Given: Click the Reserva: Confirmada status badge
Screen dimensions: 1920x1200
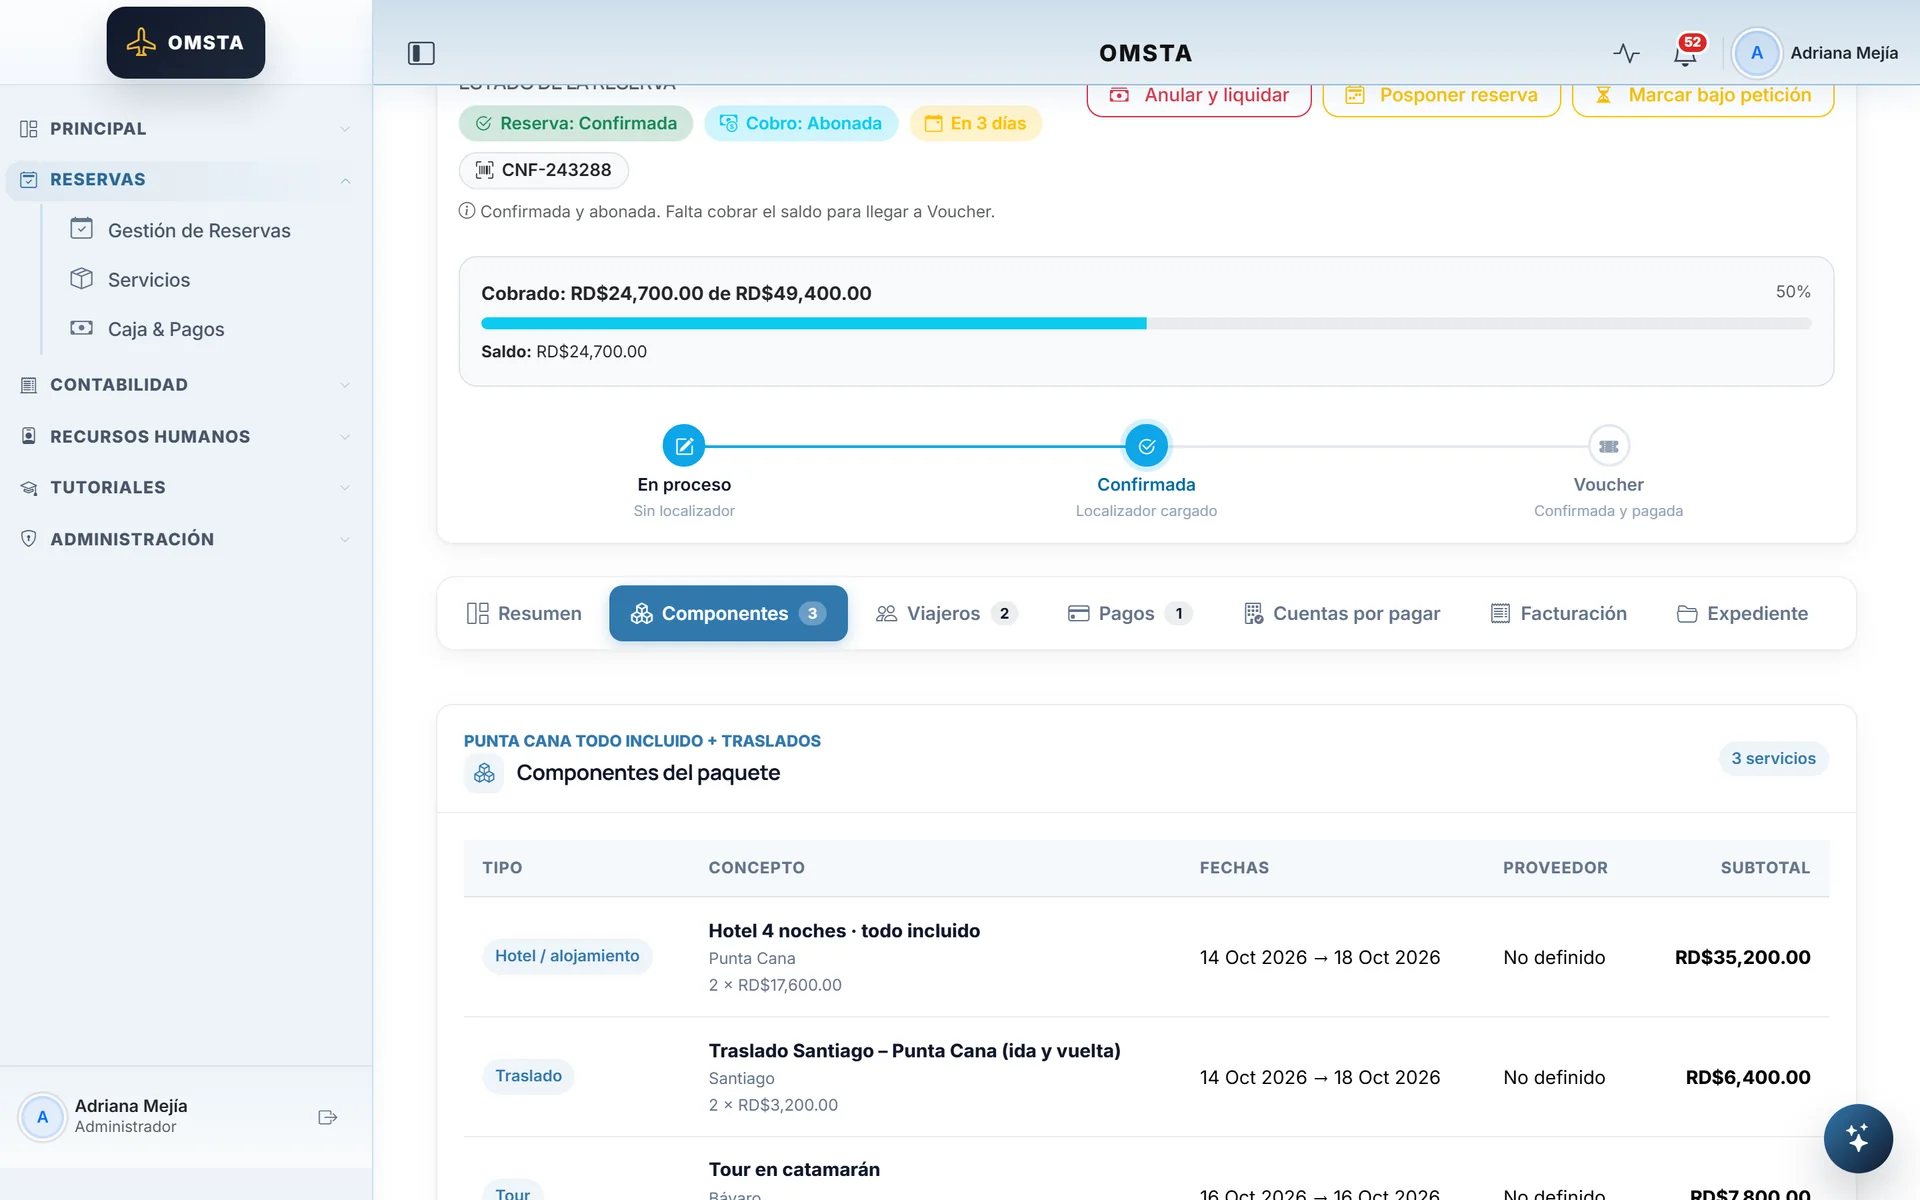Looking at the screenshot, I should (576, 123).
